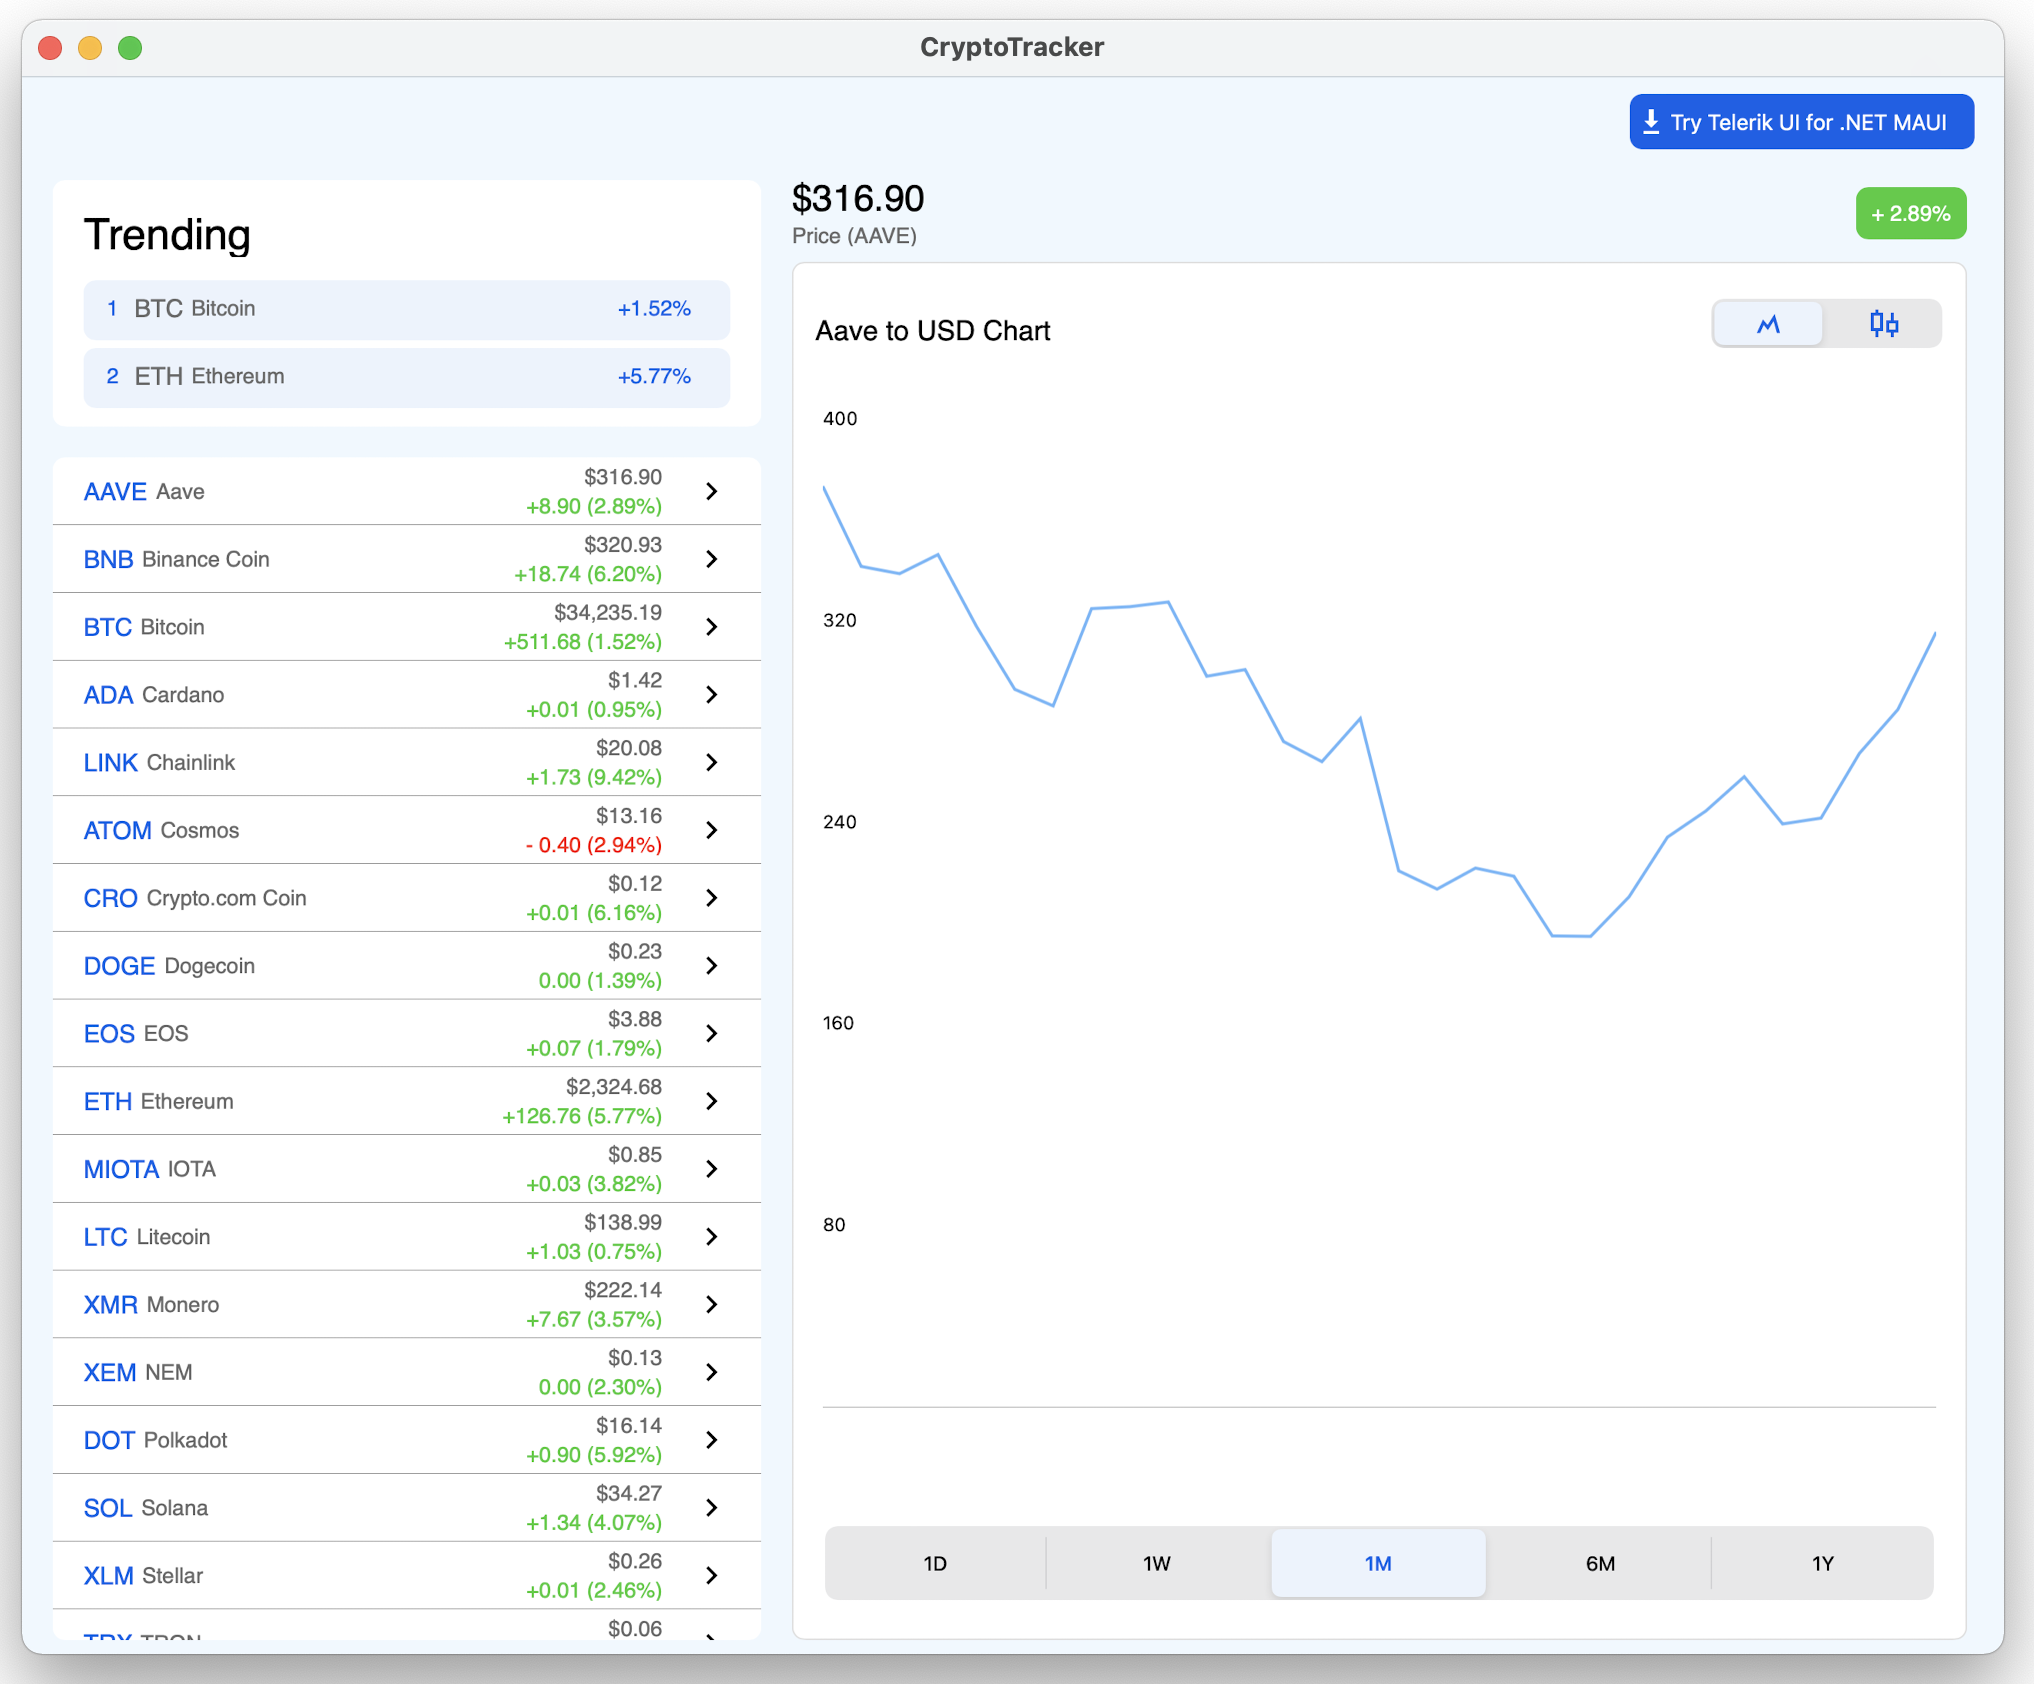Click the $316.90 price heading
The image size is (2034, 1684).
pyautogui.click(x=858, y=198)
